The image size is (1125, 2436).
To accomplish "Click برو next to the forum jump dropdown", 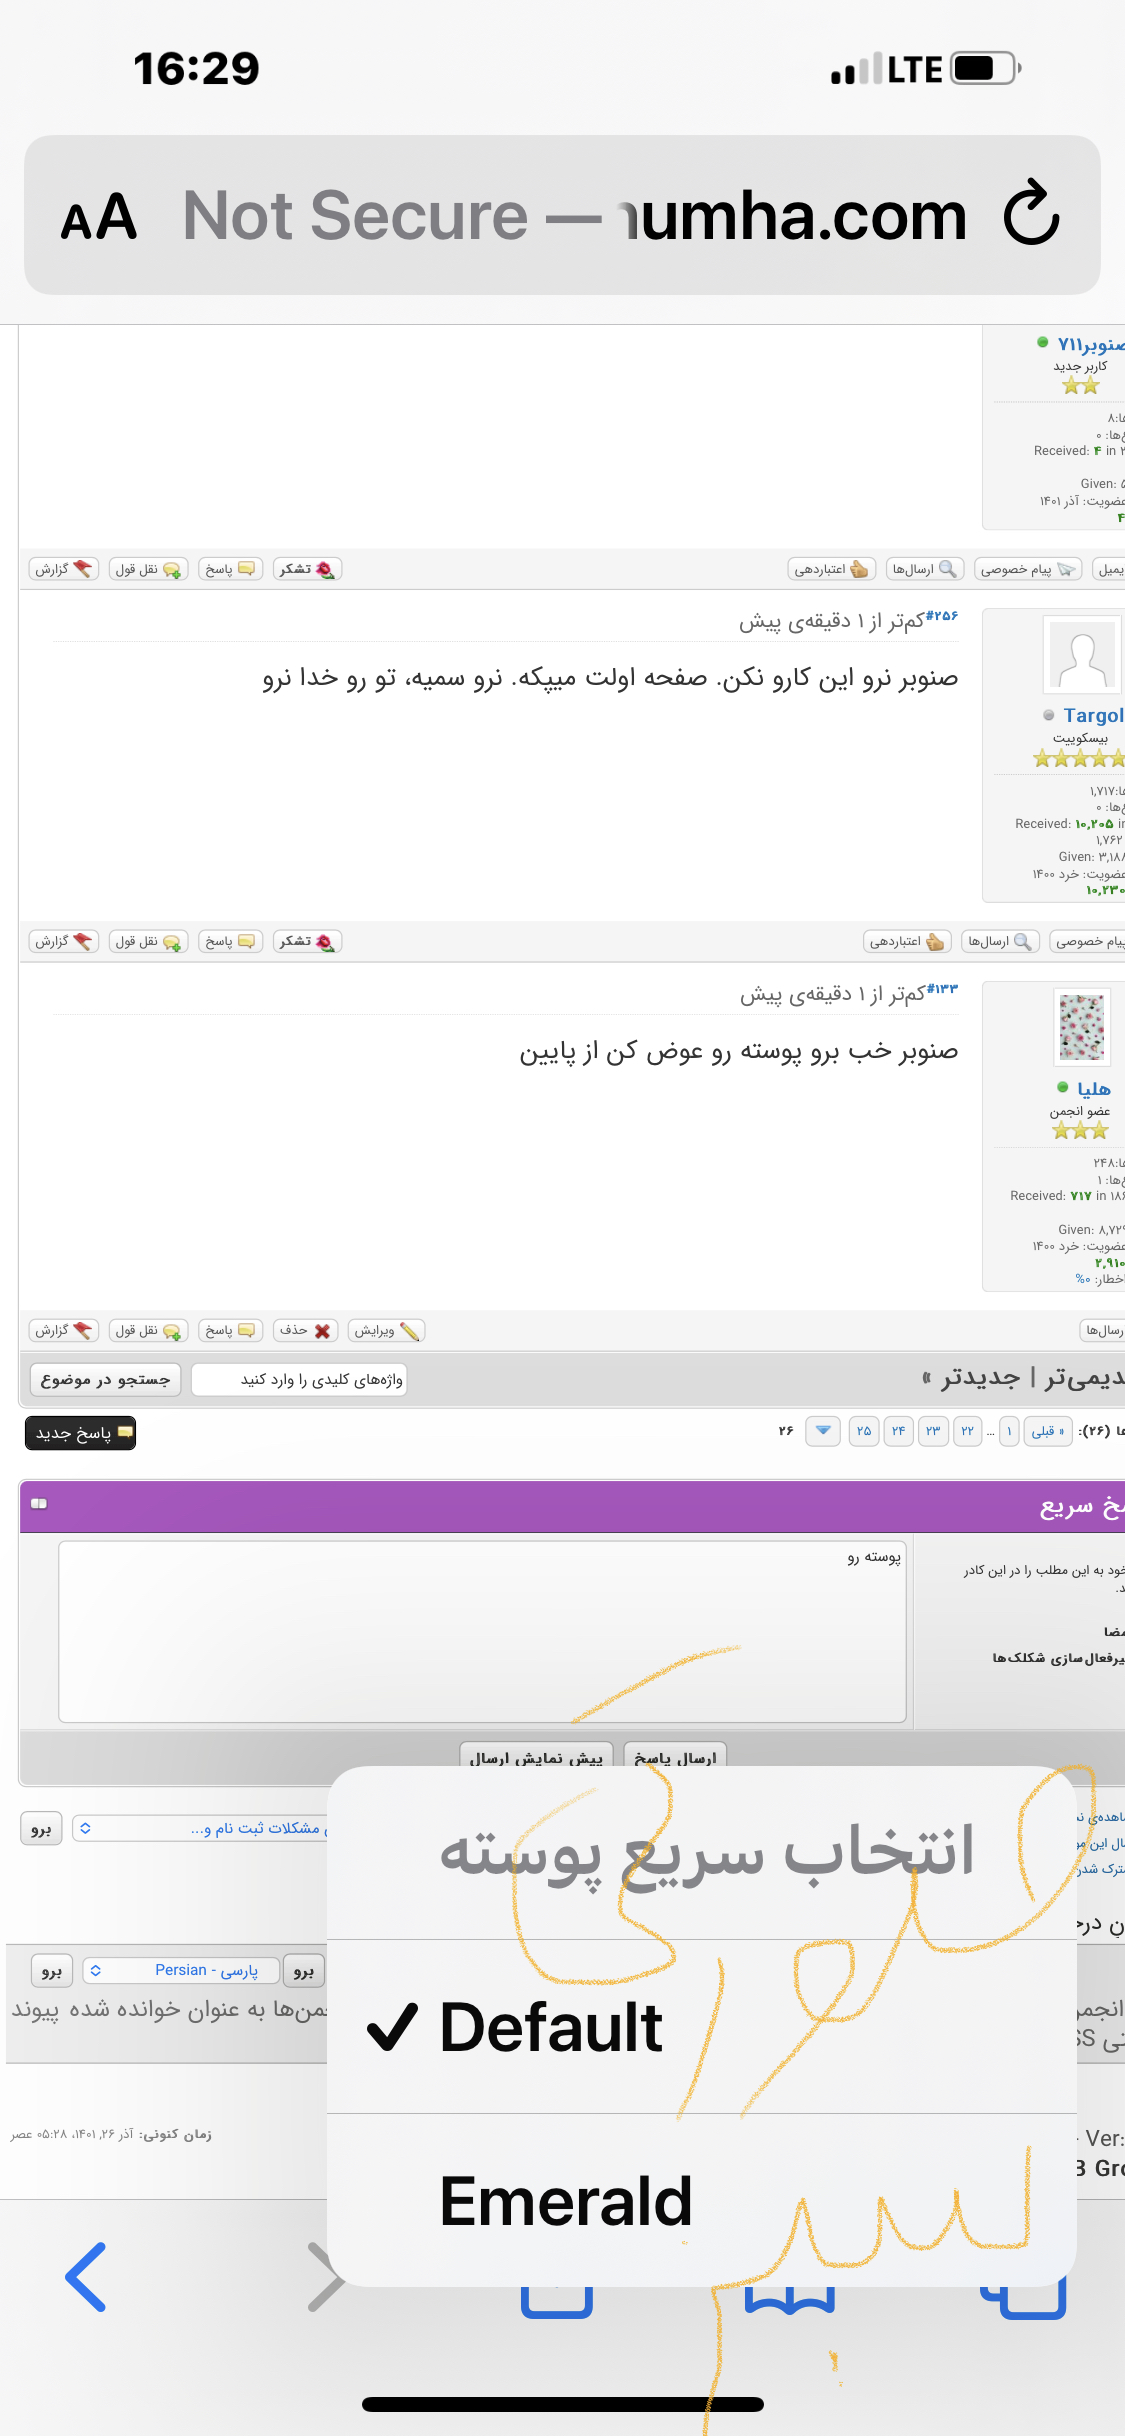I will (x=41, y=1828).
